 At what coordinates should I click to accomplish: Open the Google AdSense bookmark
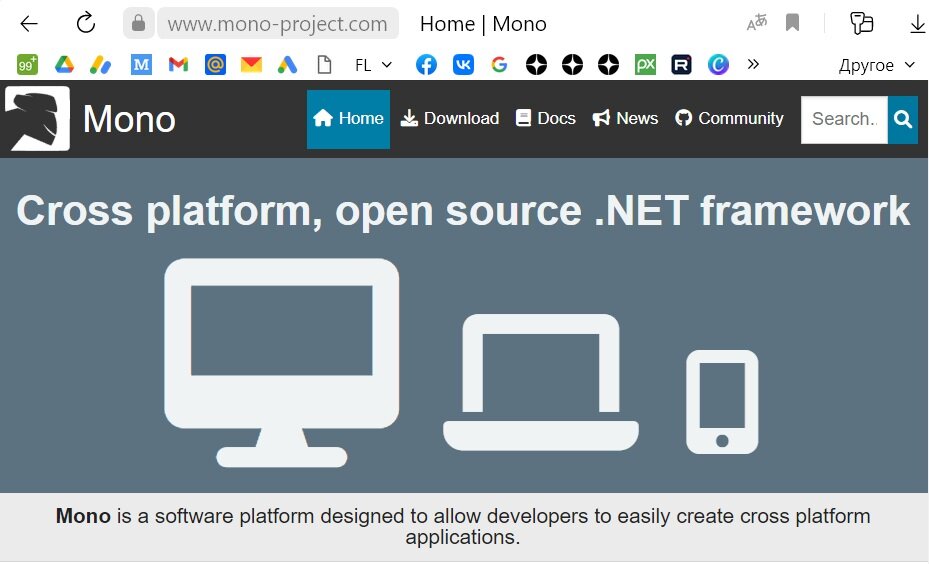point(100,65)
